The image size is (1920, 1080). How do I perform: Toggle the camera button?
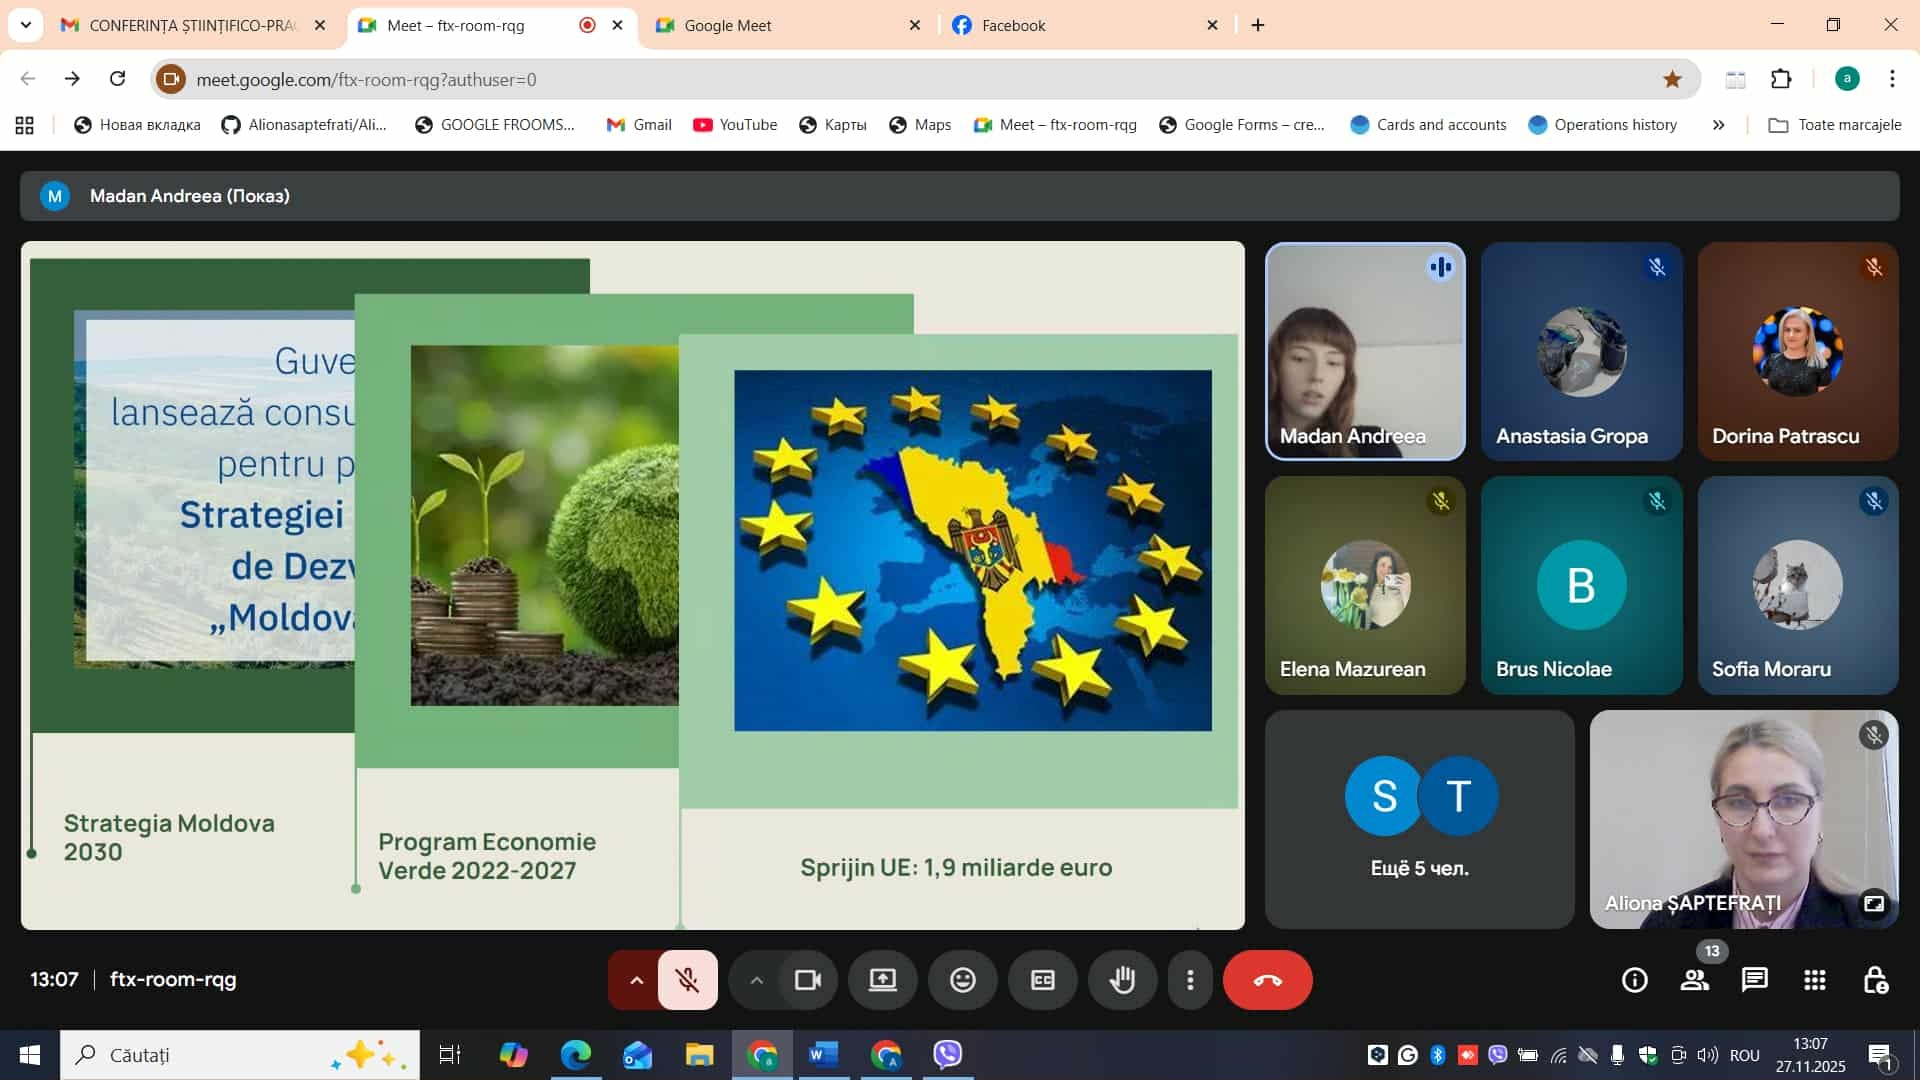(807, 980)
